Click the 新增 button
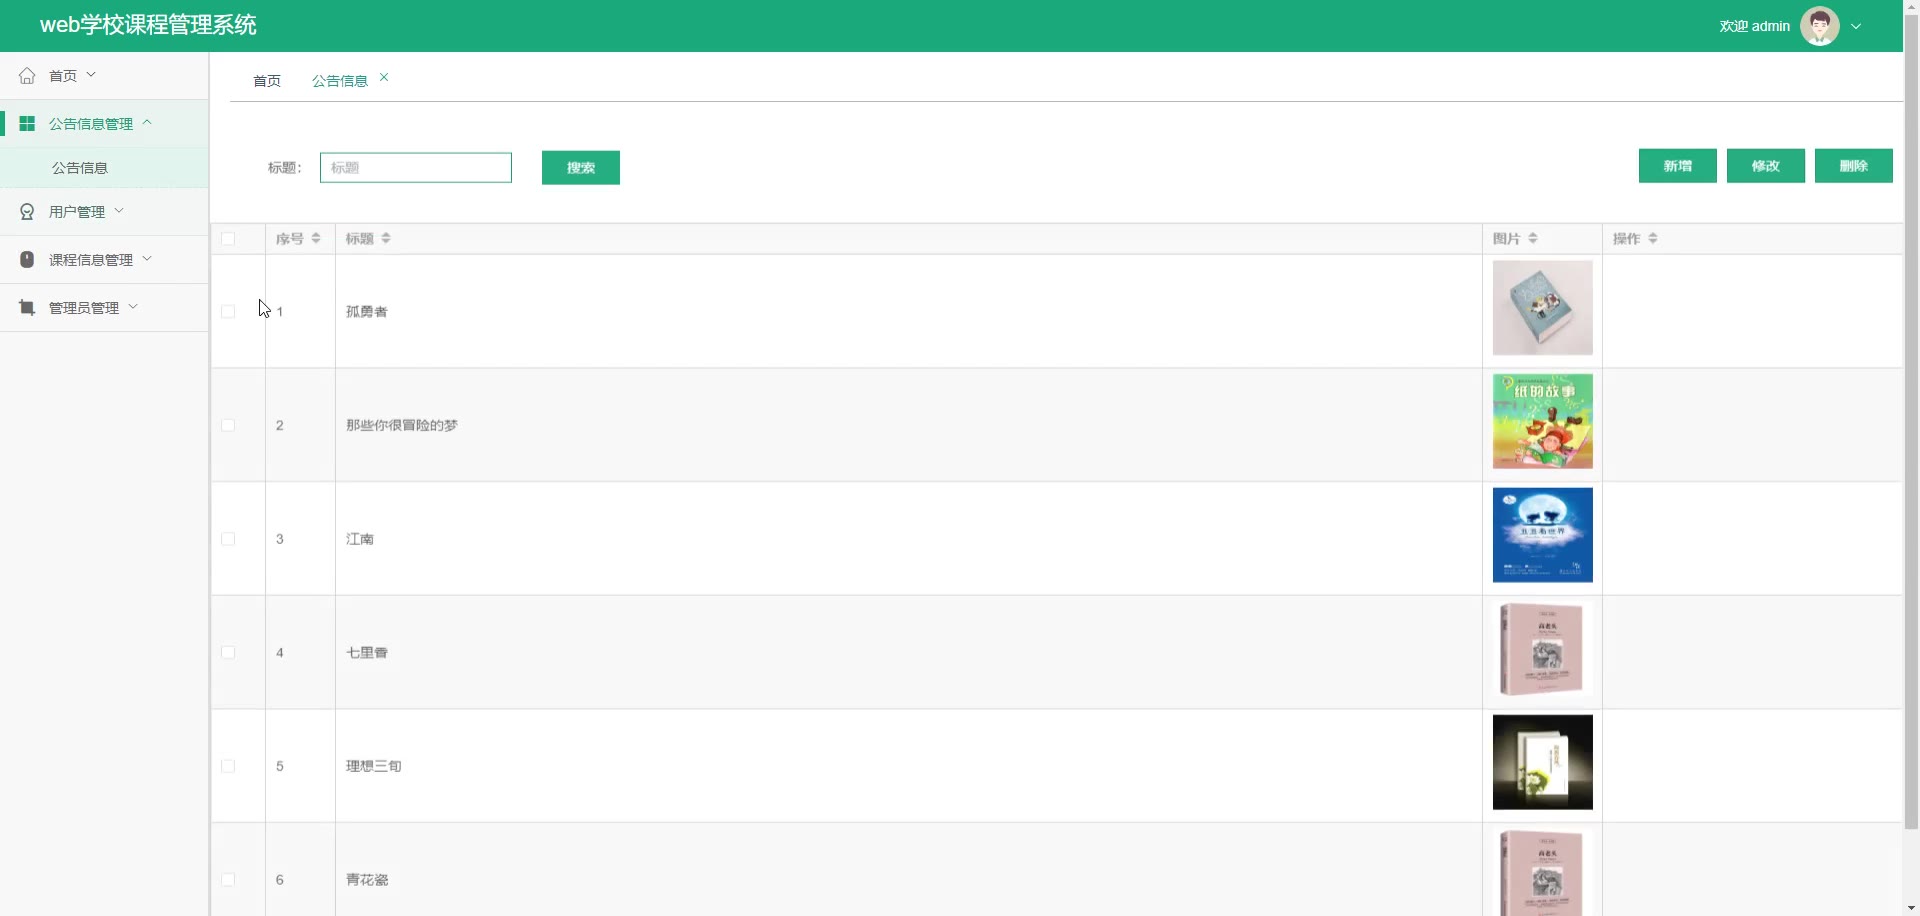This screenshot has width=1920, height=916. [x=1678, y=166]
